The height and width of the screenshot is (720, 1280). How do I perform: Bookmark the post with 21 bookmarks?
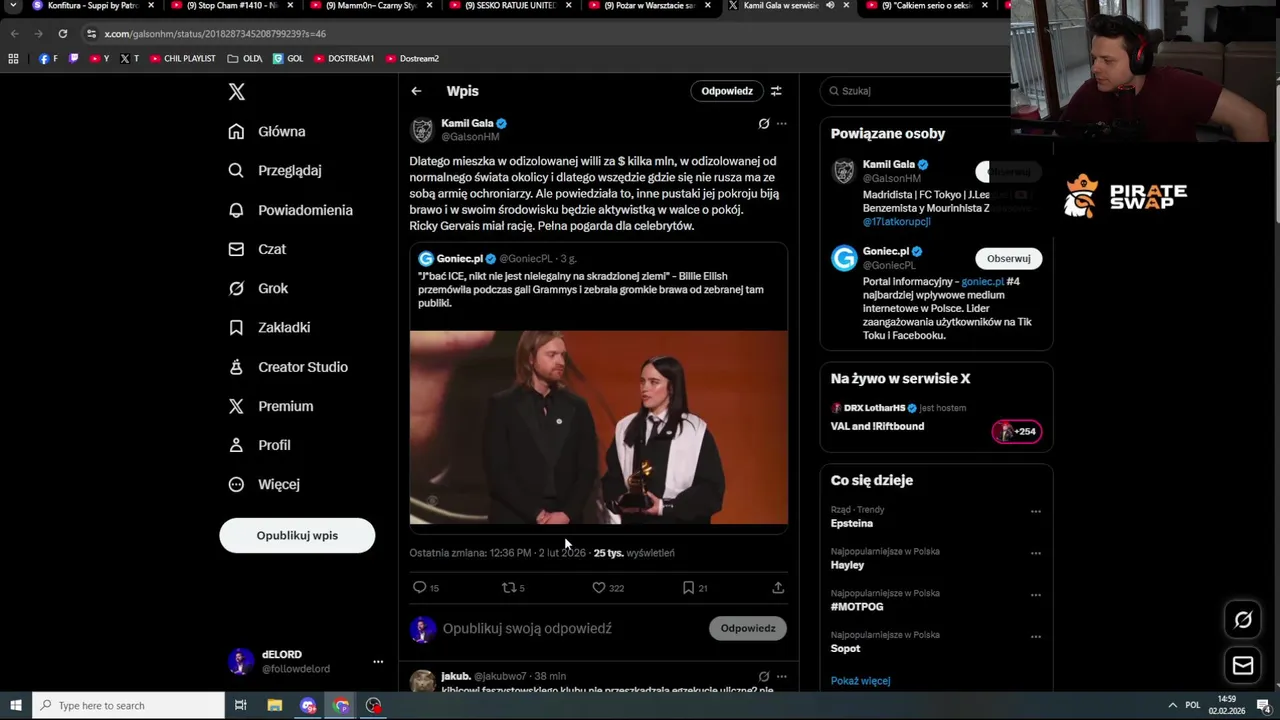(688, 588)
